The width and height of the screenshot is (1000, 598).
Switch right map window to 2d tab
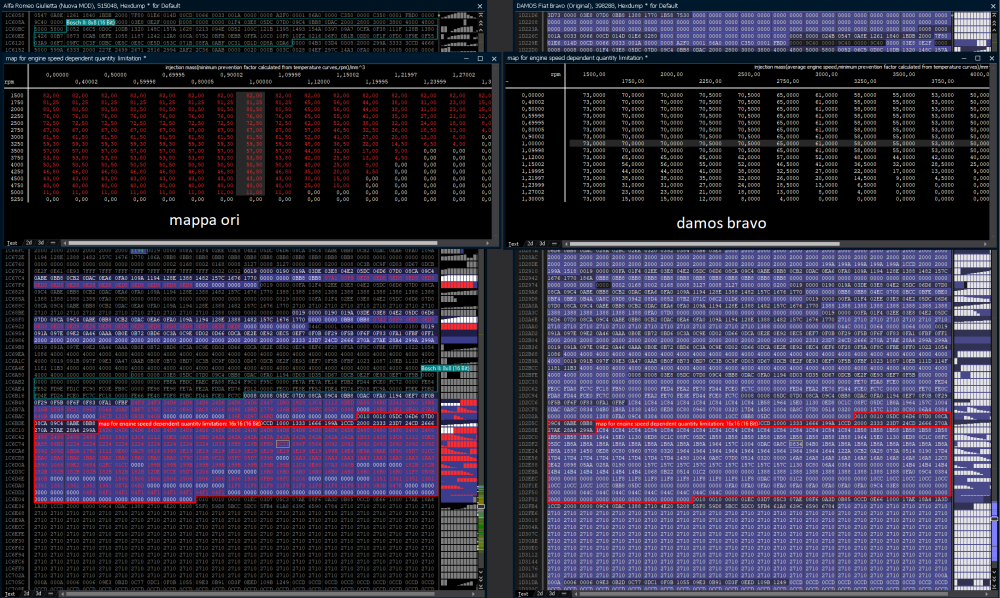[x=530, y=244]
